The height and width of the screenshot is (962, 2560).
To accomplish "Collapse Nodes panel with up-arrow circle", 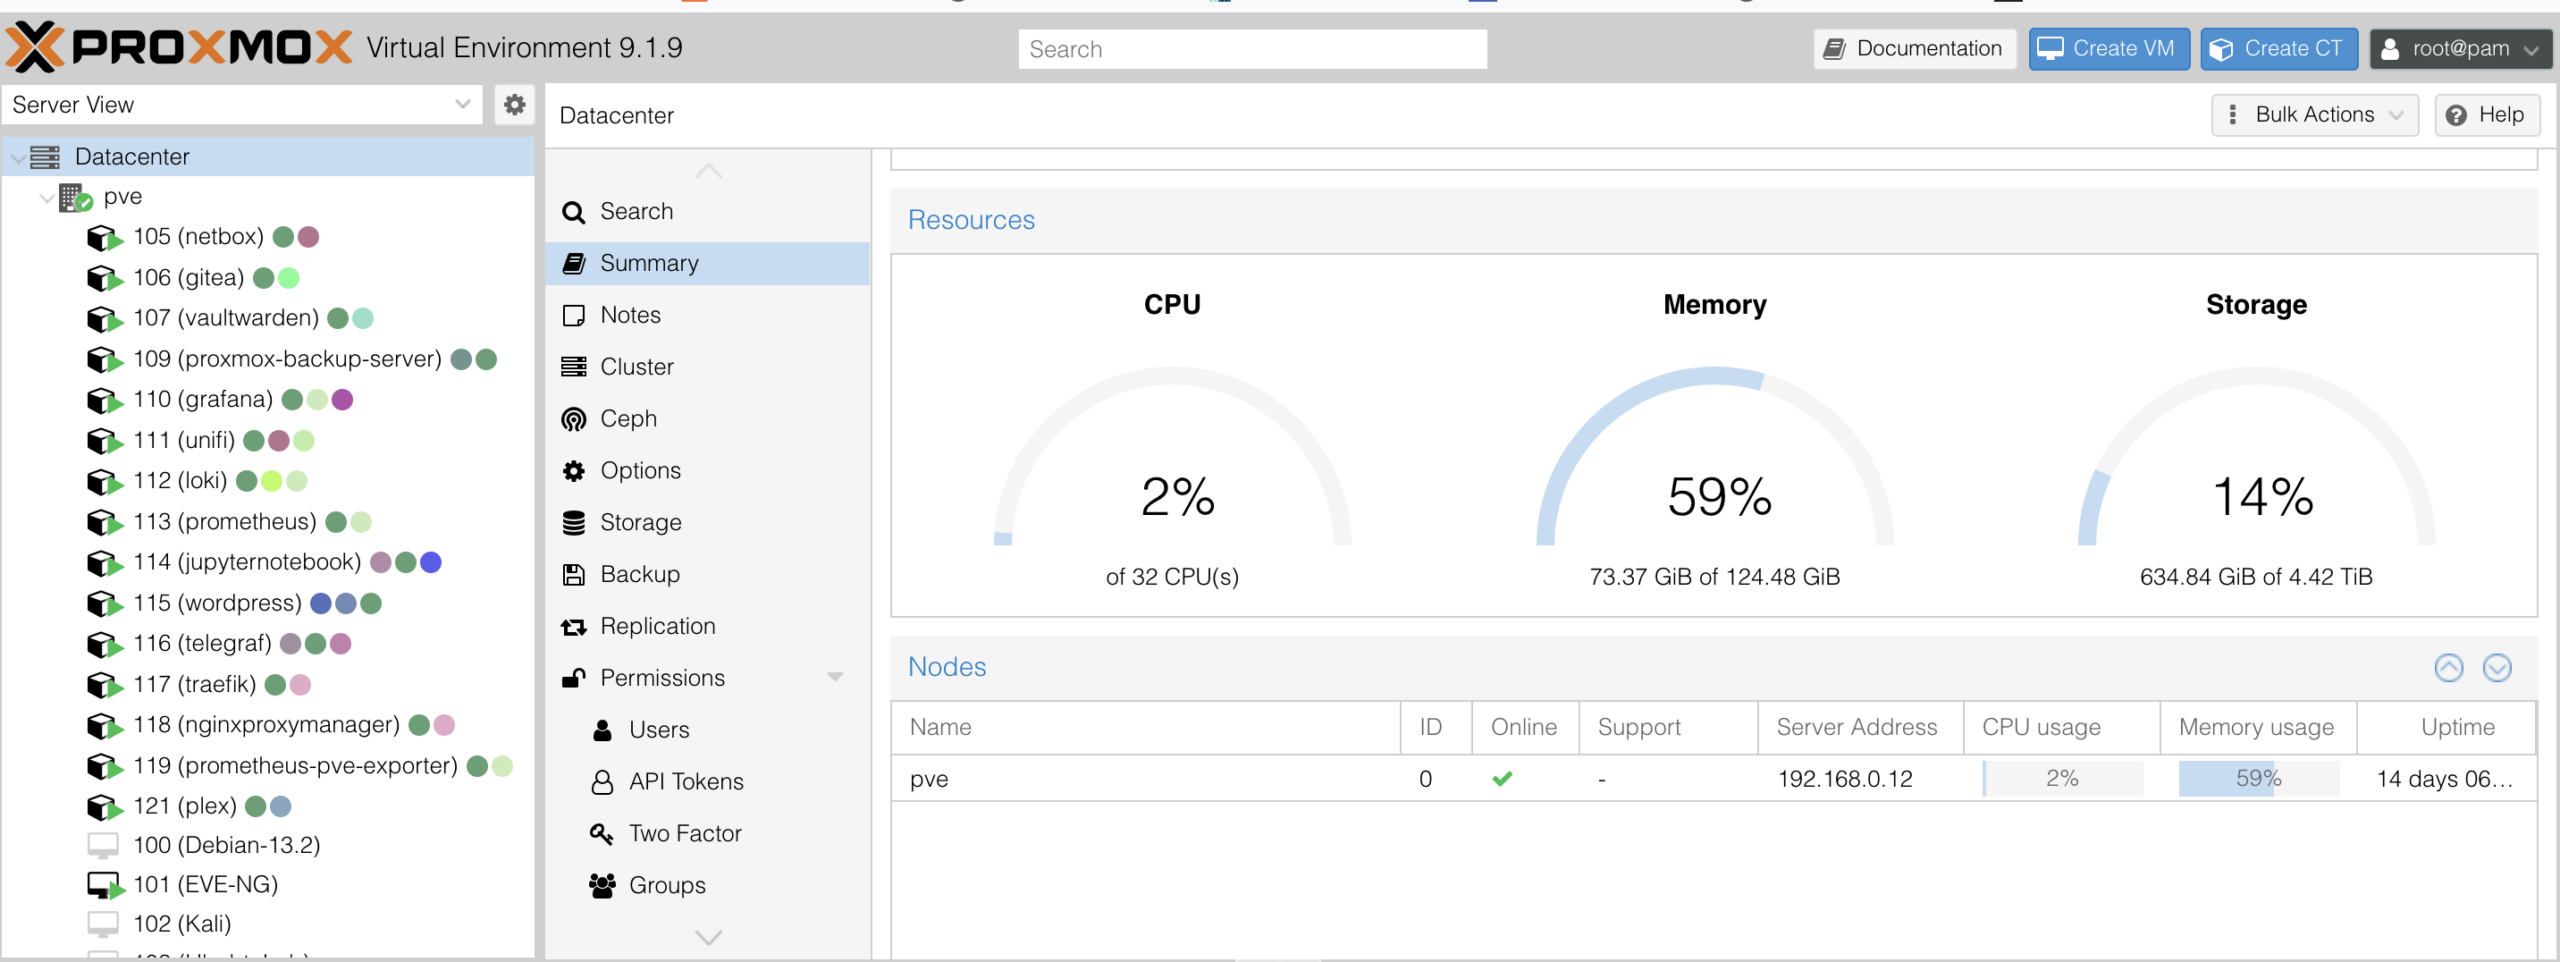I will [x=2448, y=667].
